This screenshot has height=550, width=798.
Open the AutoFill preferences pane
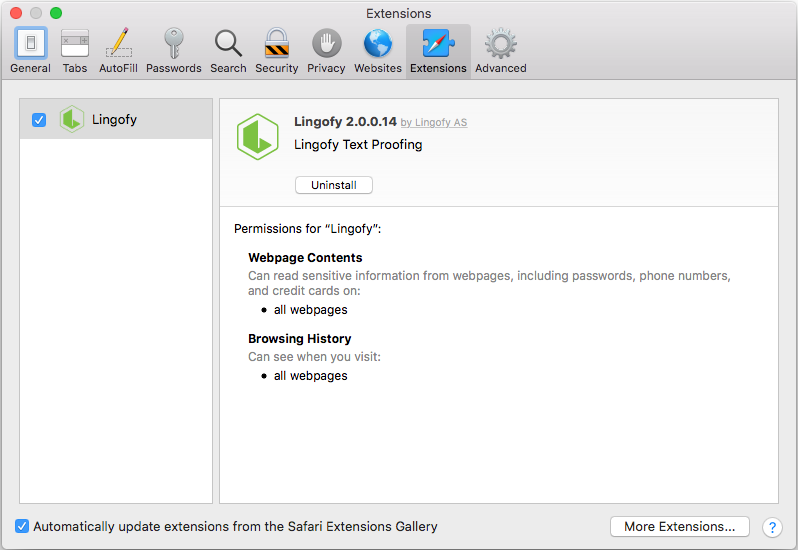(x=118, y=51)
